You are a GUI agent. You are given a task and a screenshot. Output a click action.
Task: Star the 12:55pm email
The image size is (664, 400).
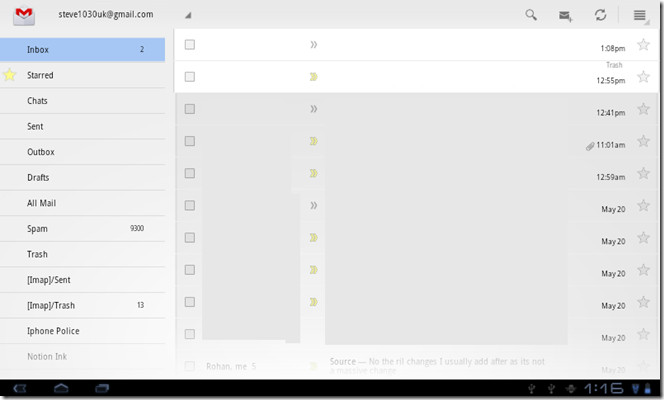pyautogui.click(x=643, y=77)
